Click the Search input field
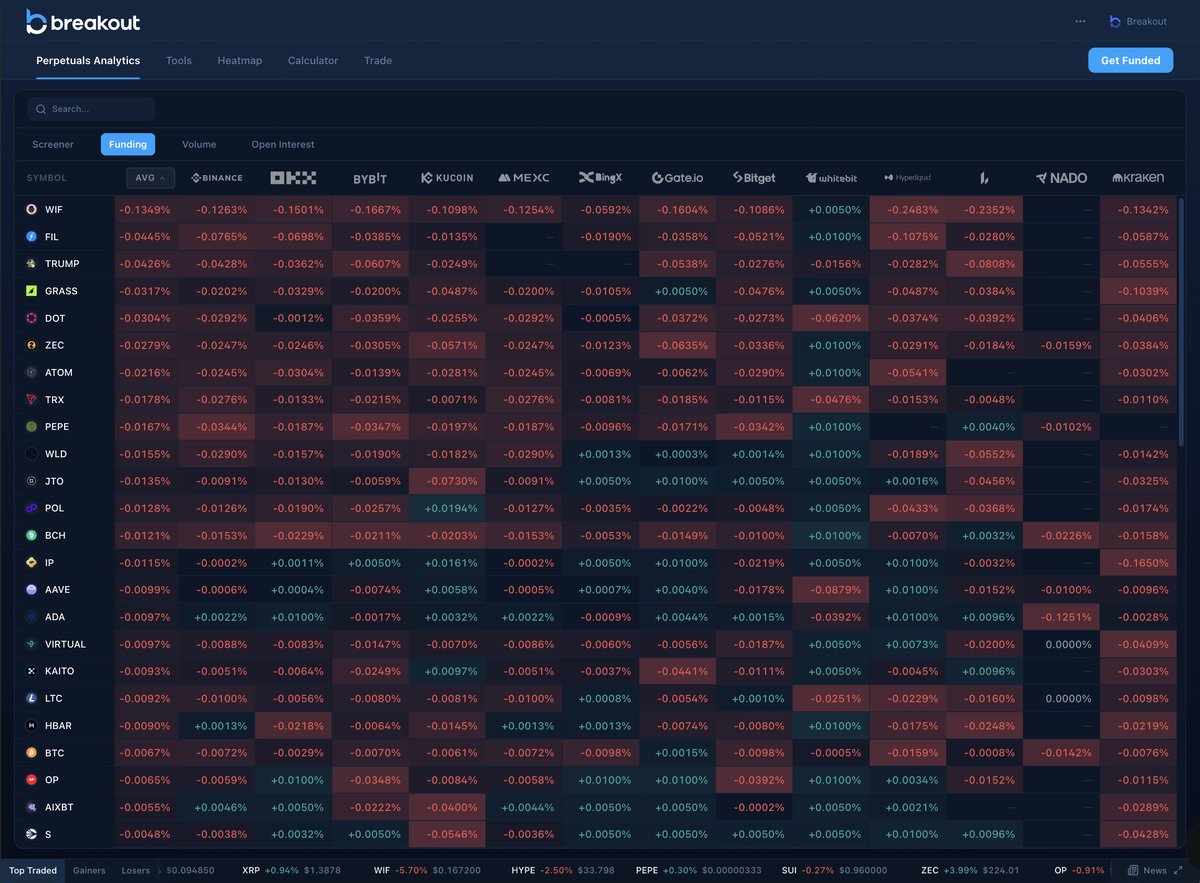 click(91, 109)
